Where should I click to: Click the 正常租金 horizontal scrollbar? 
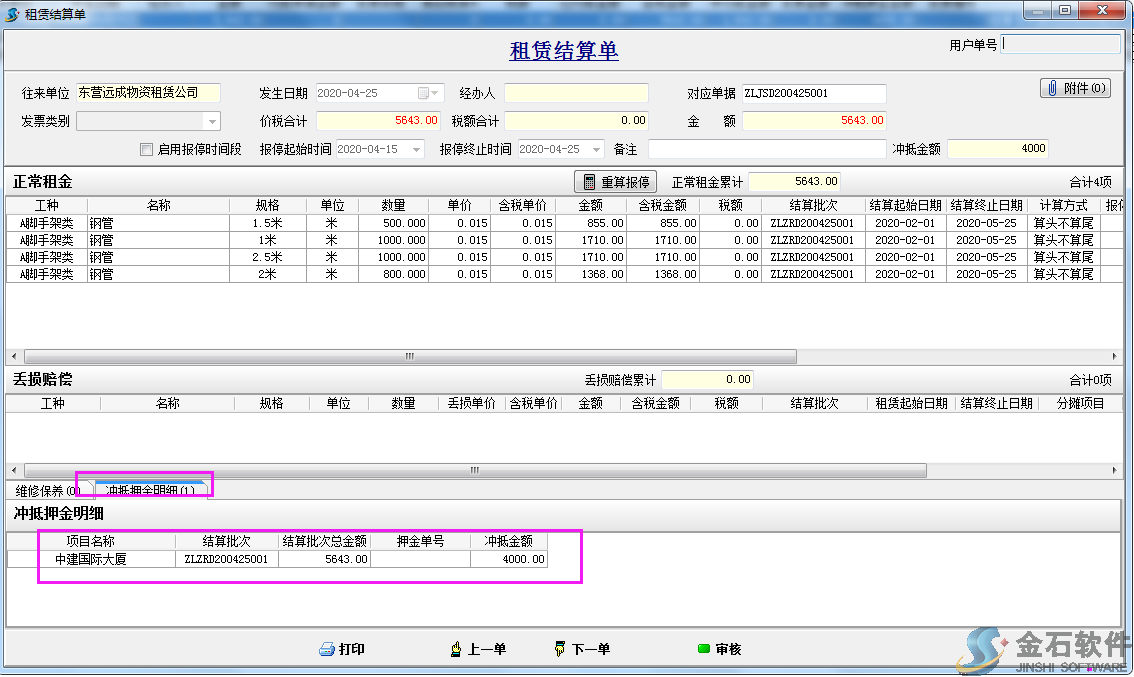pos(410,356)
